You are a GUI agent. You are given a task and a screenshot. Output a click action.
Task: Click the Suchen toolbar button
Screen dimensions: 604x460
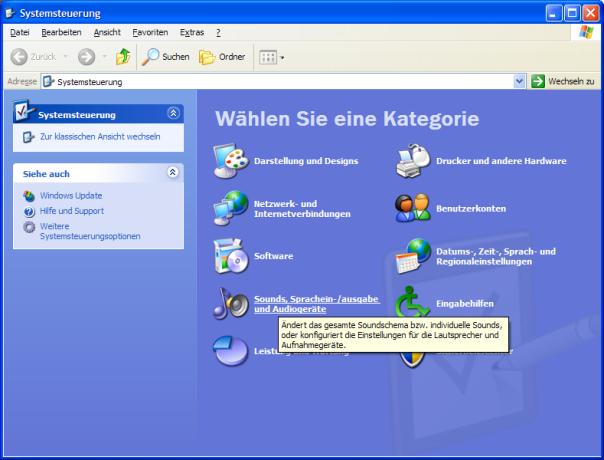tap(166, 57)
